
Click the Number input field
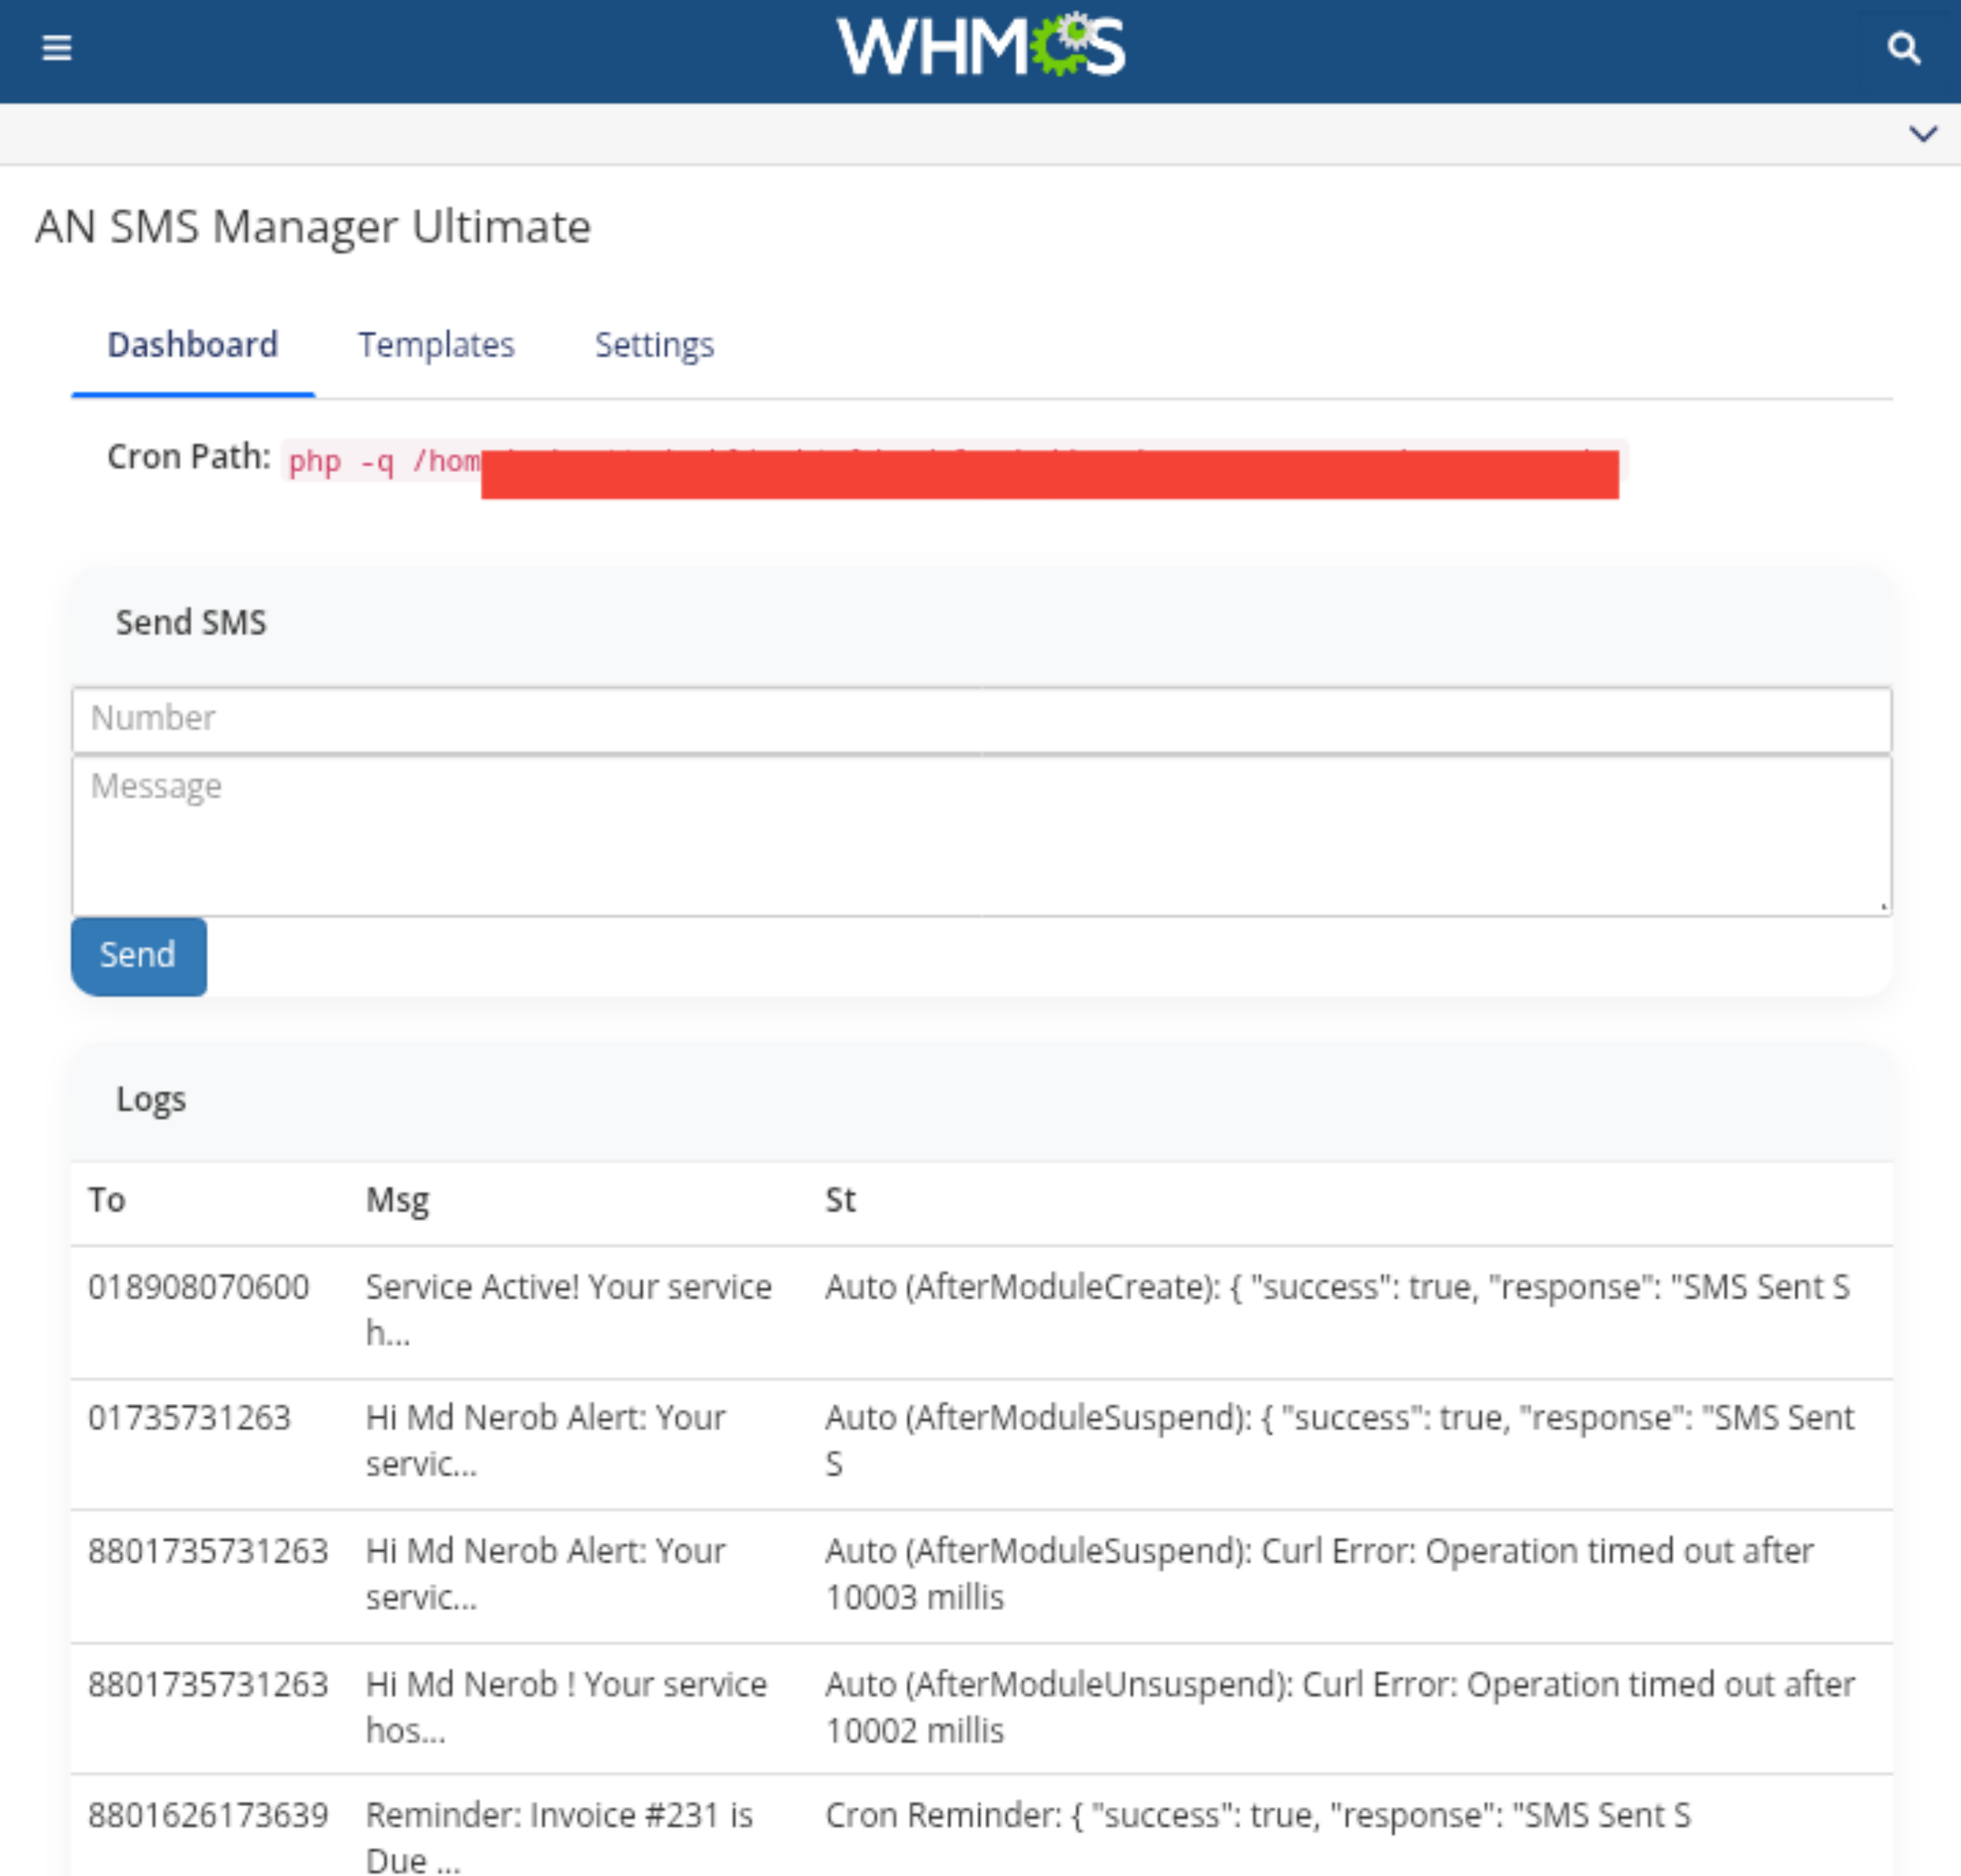tap(980, 719)
